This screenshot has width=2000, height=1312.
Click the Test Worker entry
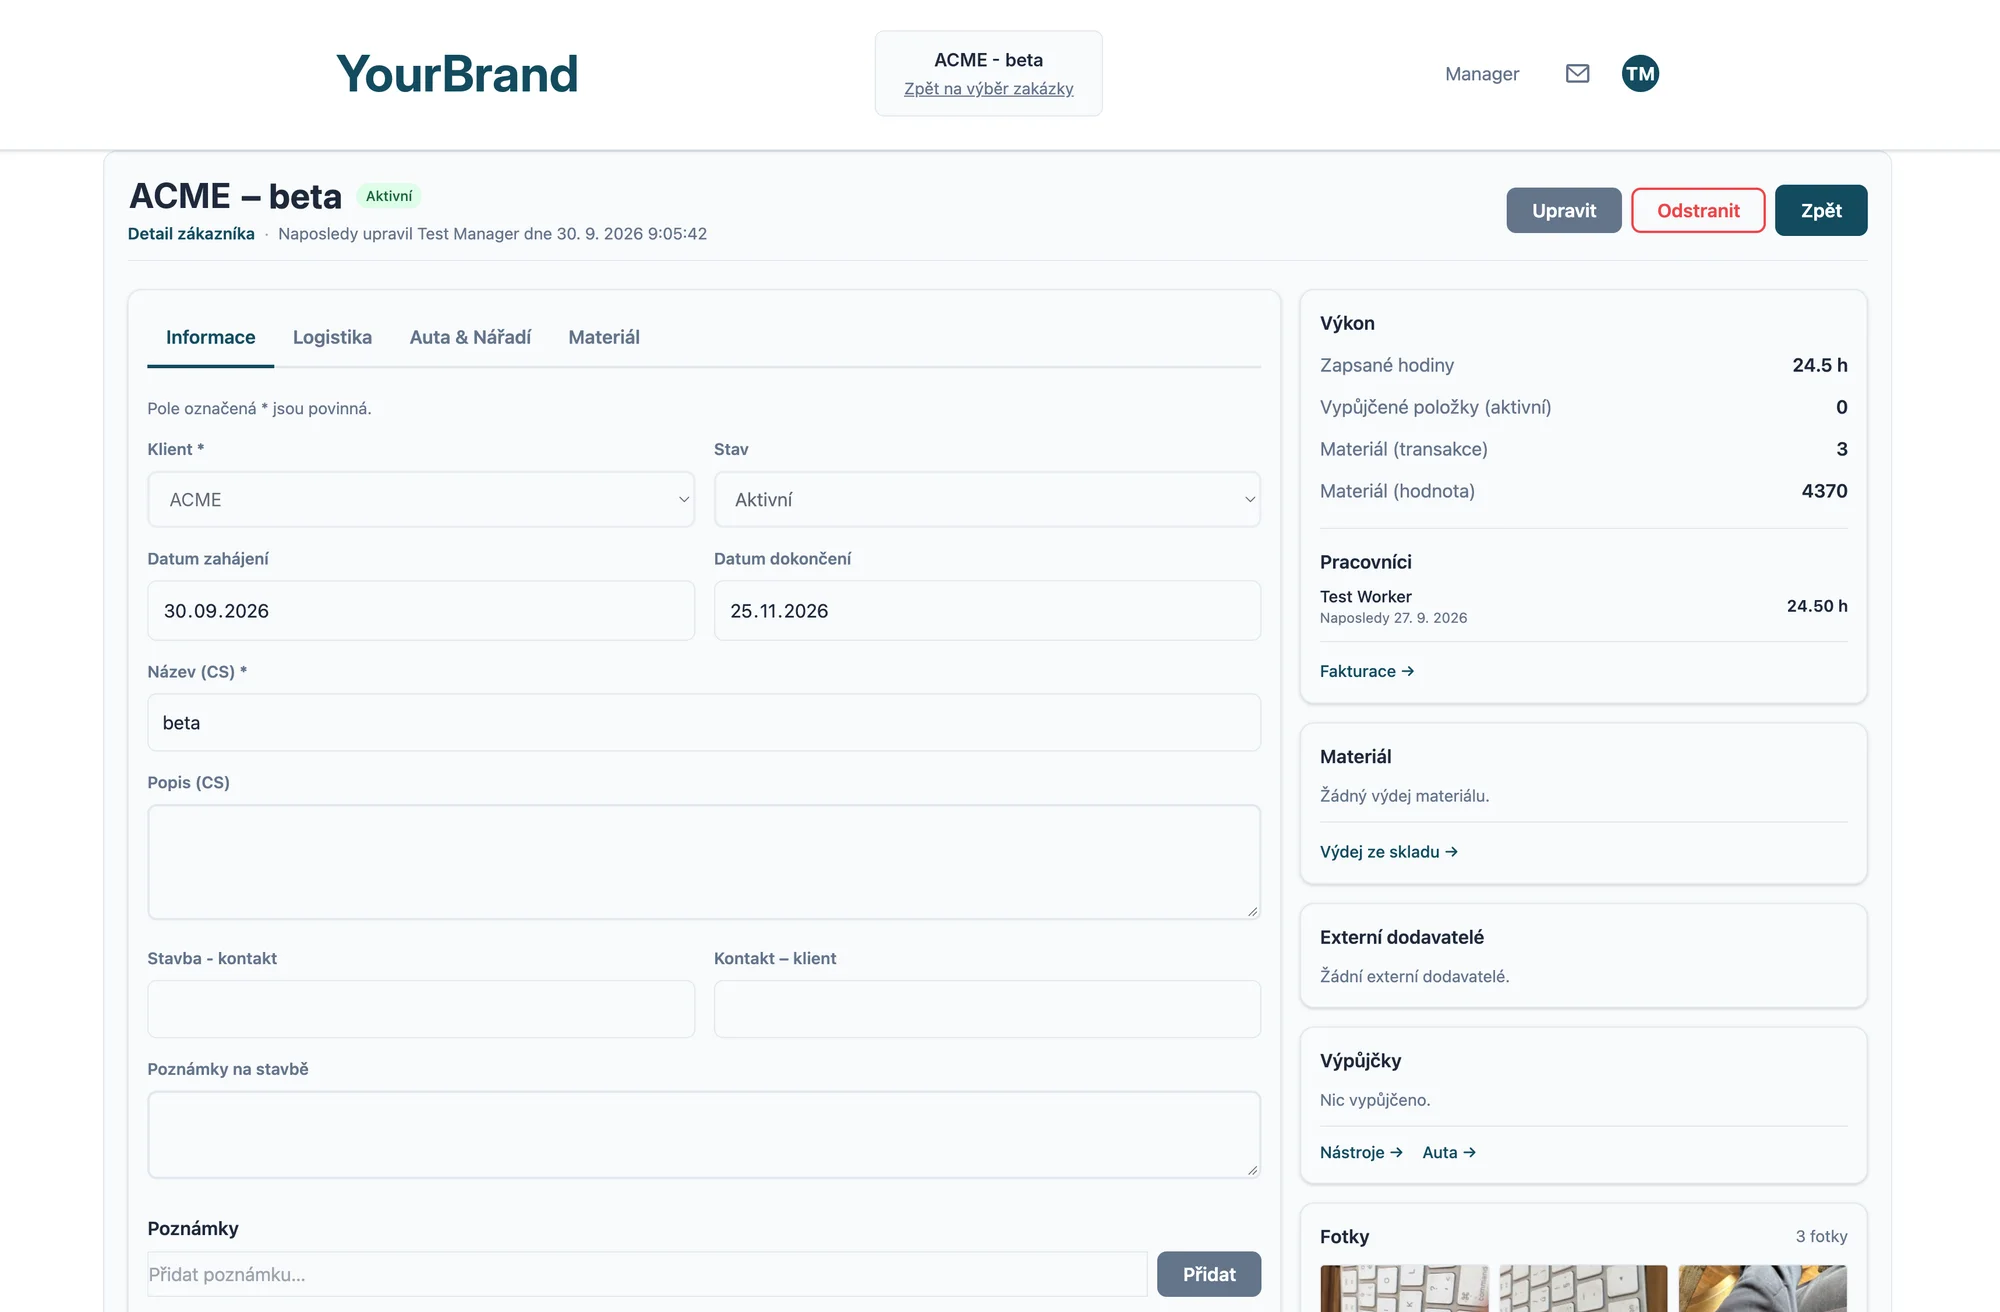point(1583,606)
